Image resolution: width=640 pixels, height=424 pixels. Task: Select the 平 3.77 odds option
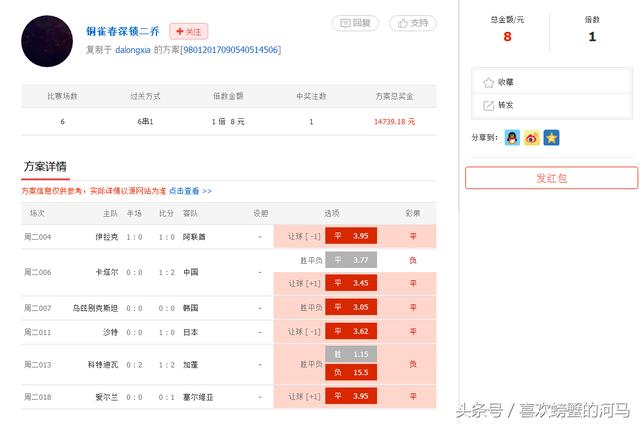point(350,260)
